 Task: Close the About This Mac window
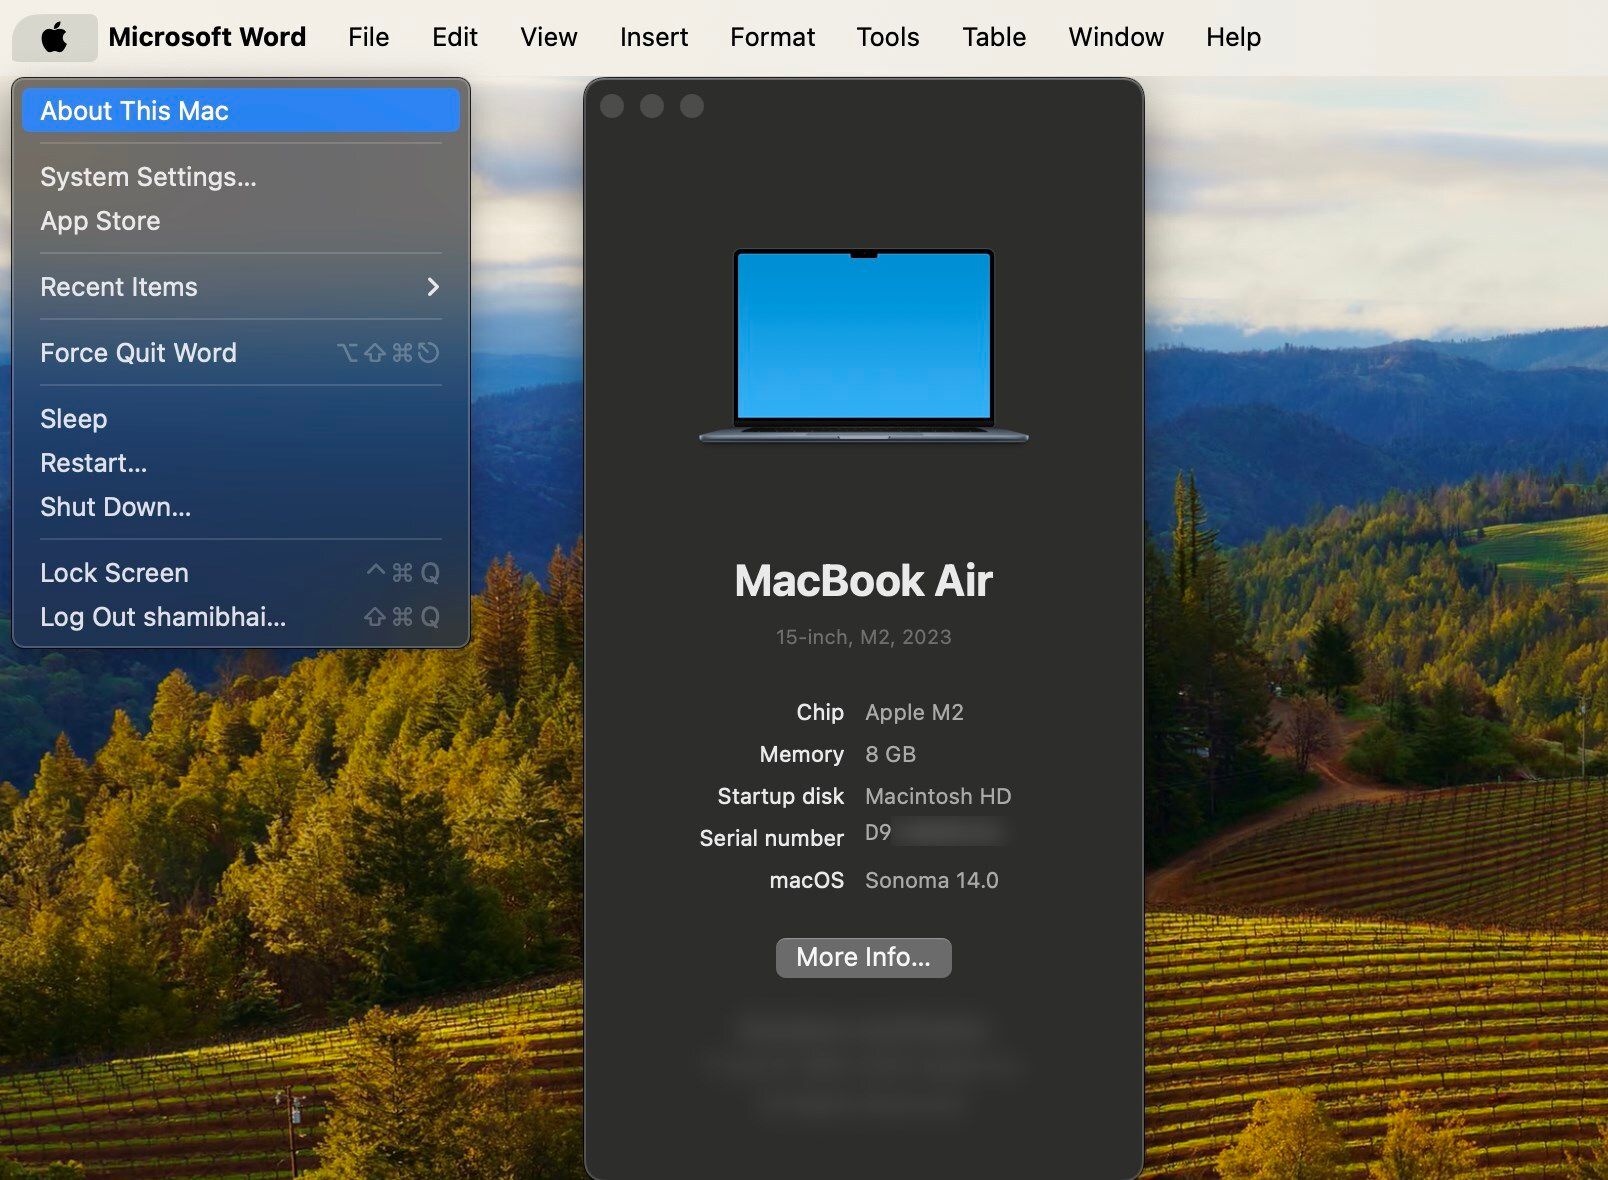coord(612,106)
